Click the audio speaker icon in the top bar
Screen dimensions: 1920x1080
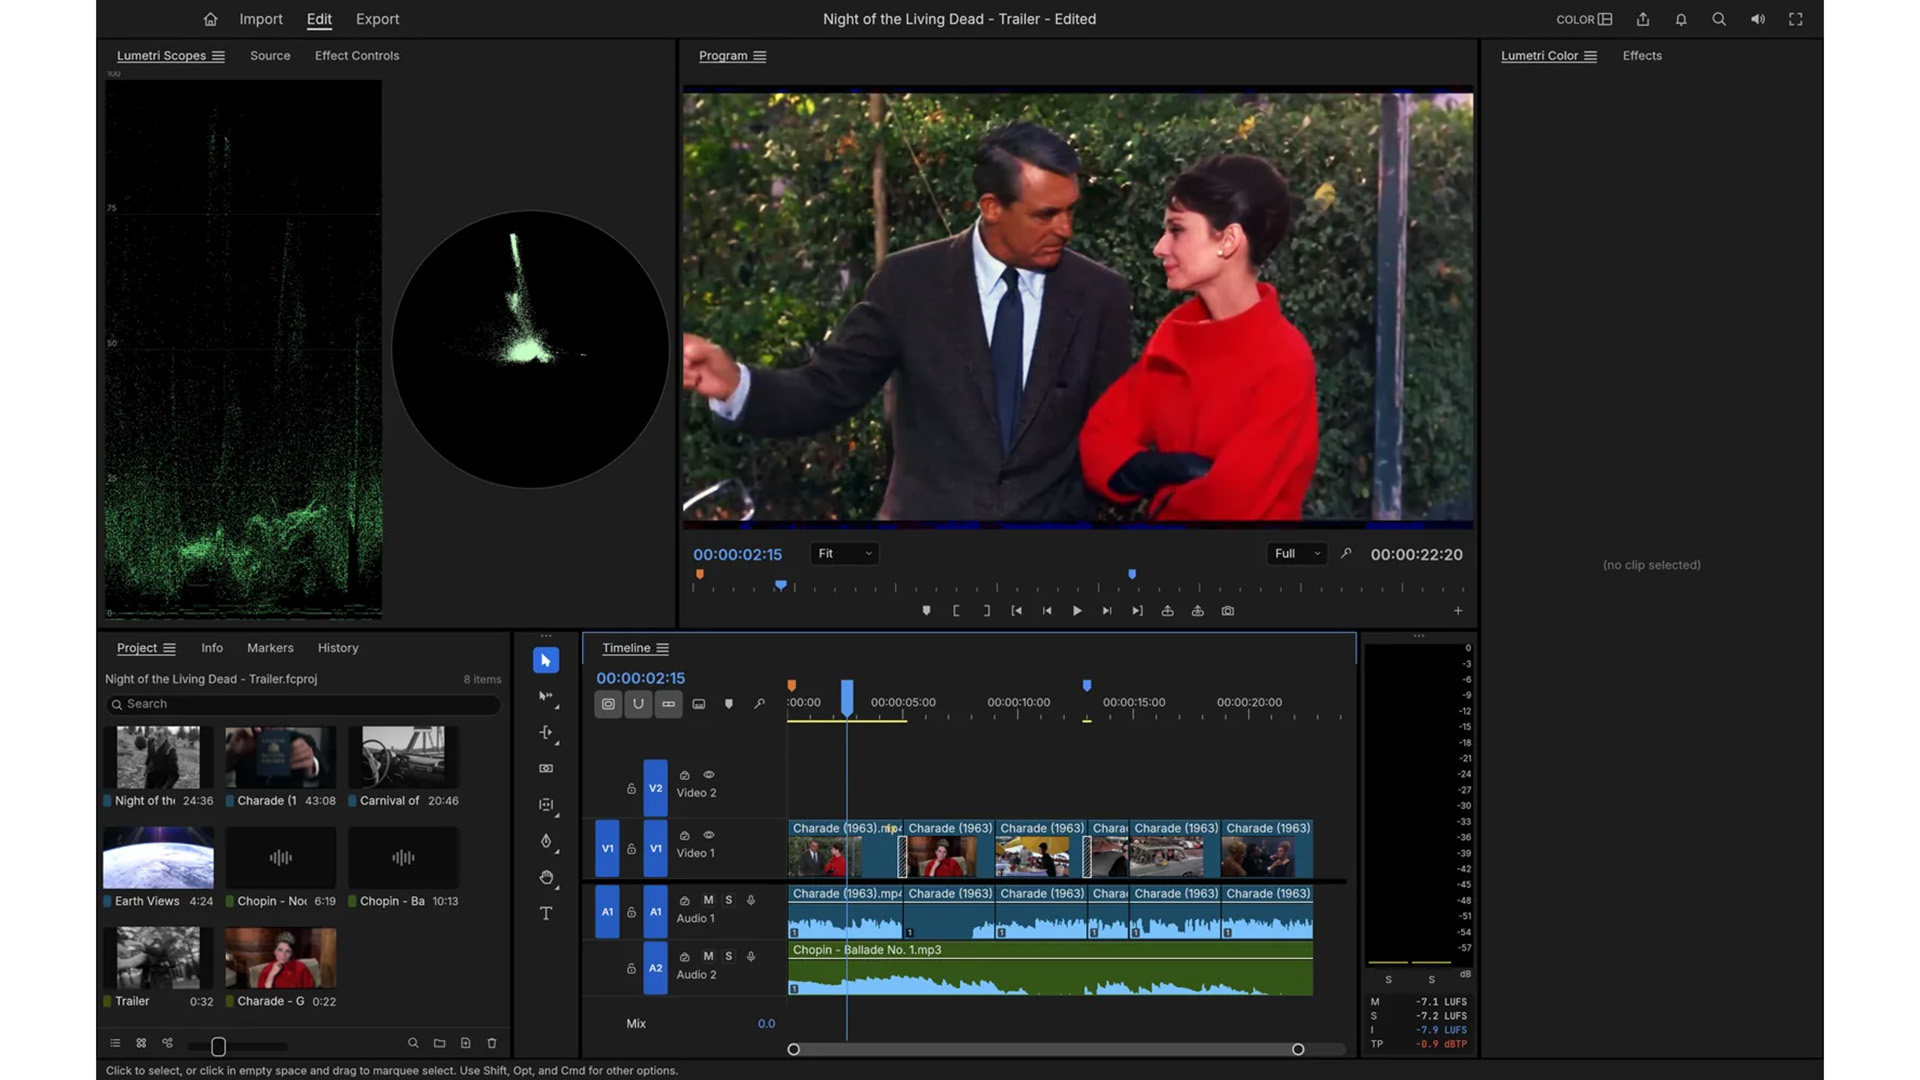point(1758,19)
